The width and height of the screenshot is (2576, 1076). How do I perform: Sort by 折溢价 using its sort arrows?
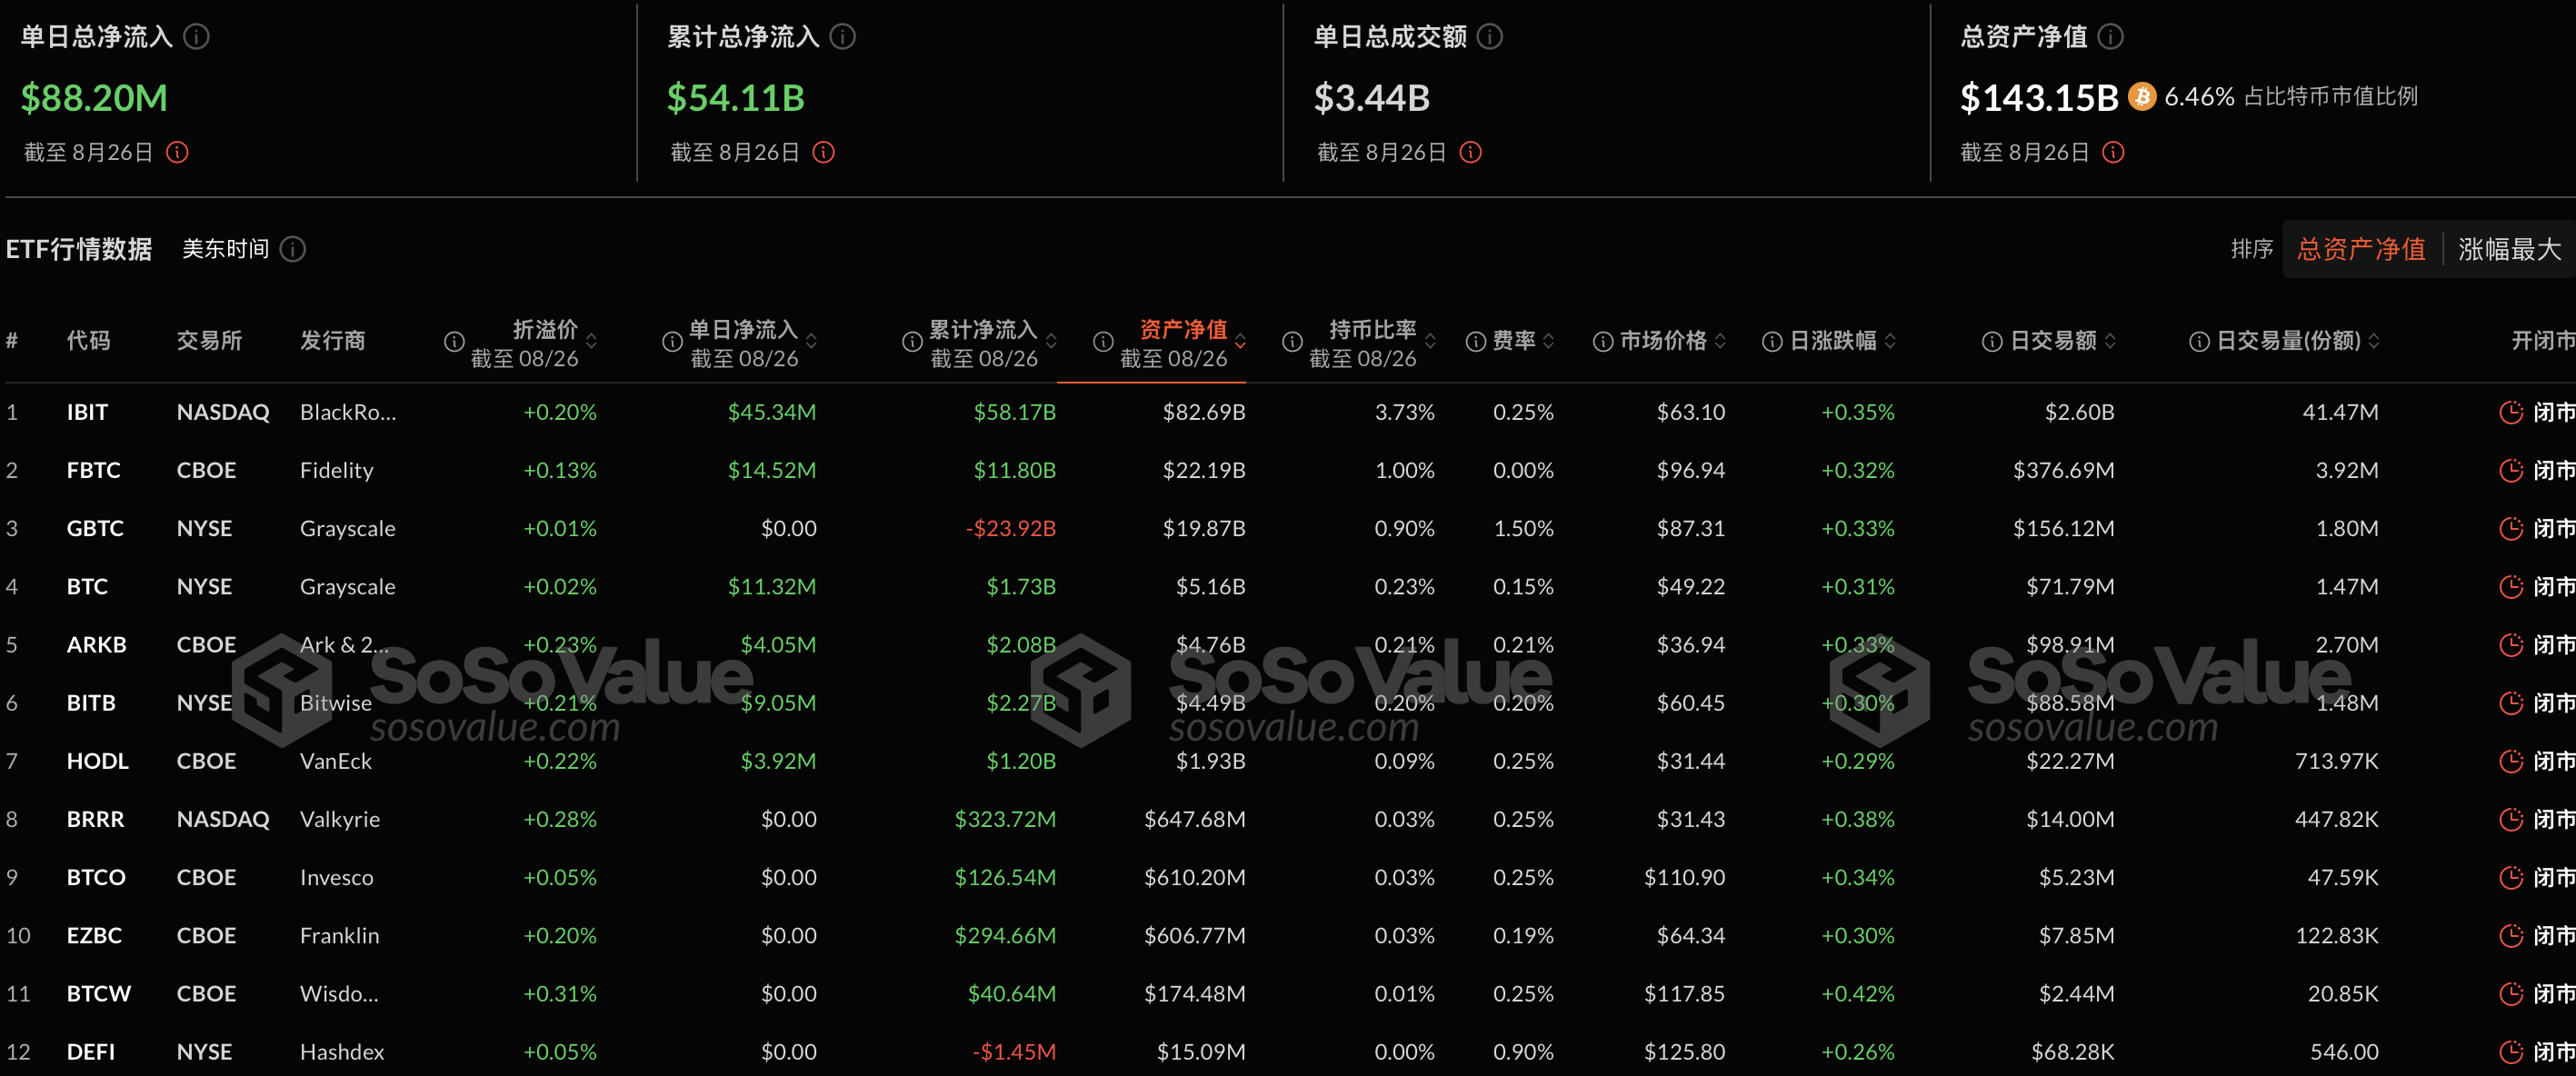coord(592,341)
